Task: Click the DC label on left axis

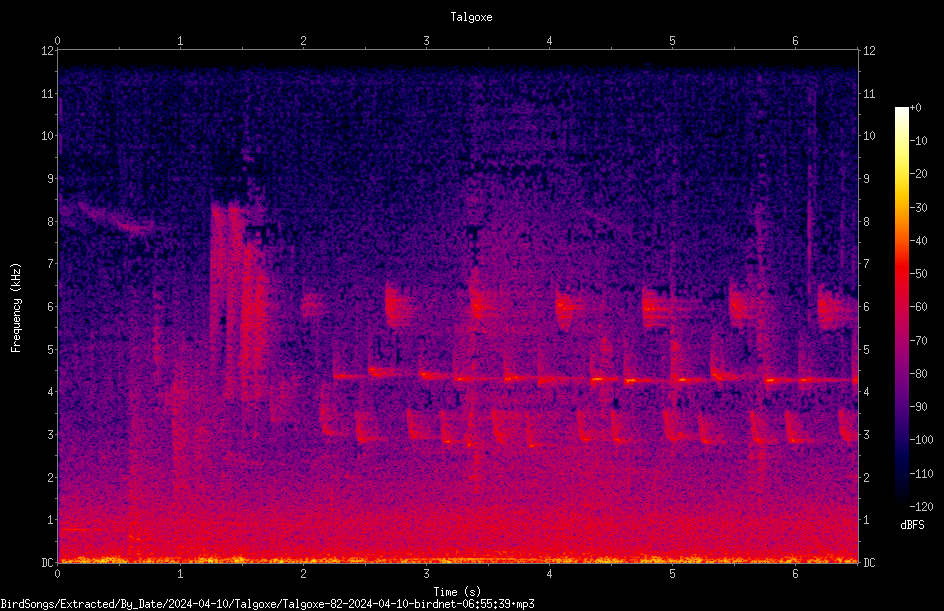Action: 48,562
